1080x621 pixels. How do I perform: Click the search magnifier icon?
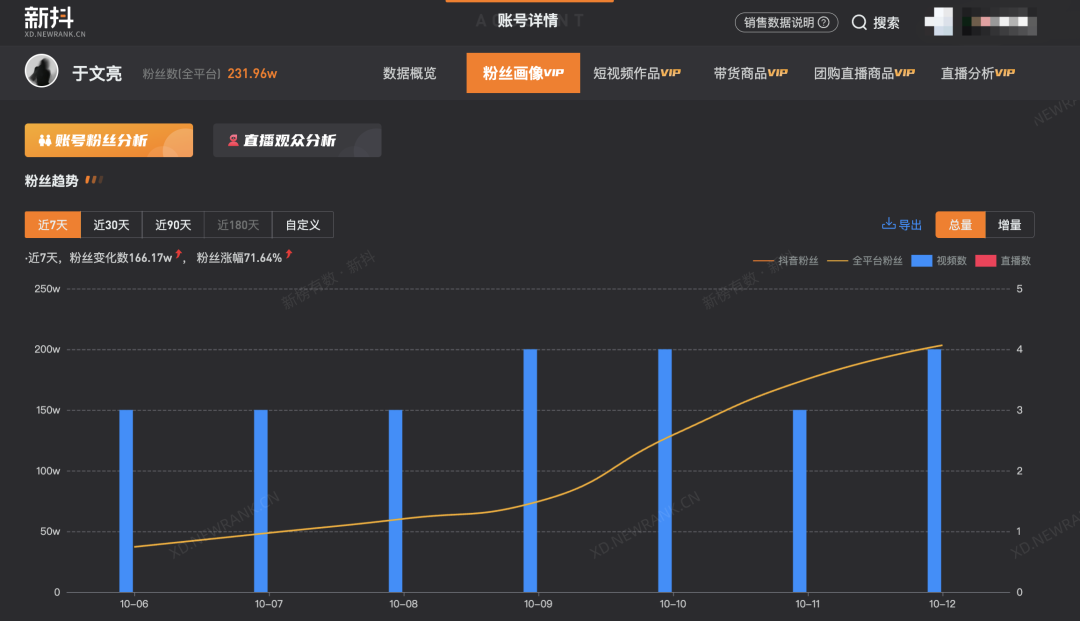tap(859, 22)
